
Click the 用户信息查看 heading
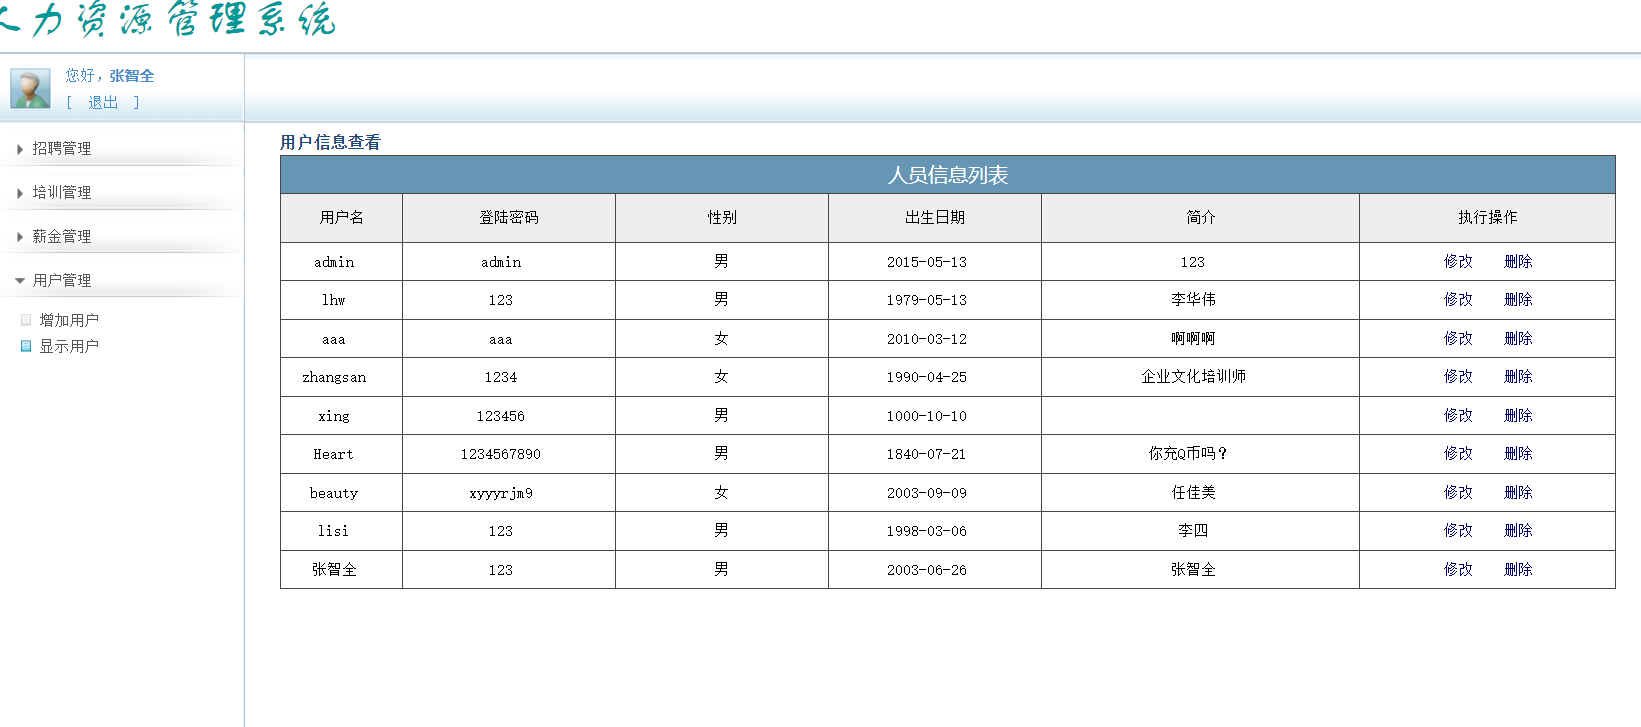coord(330,142)
